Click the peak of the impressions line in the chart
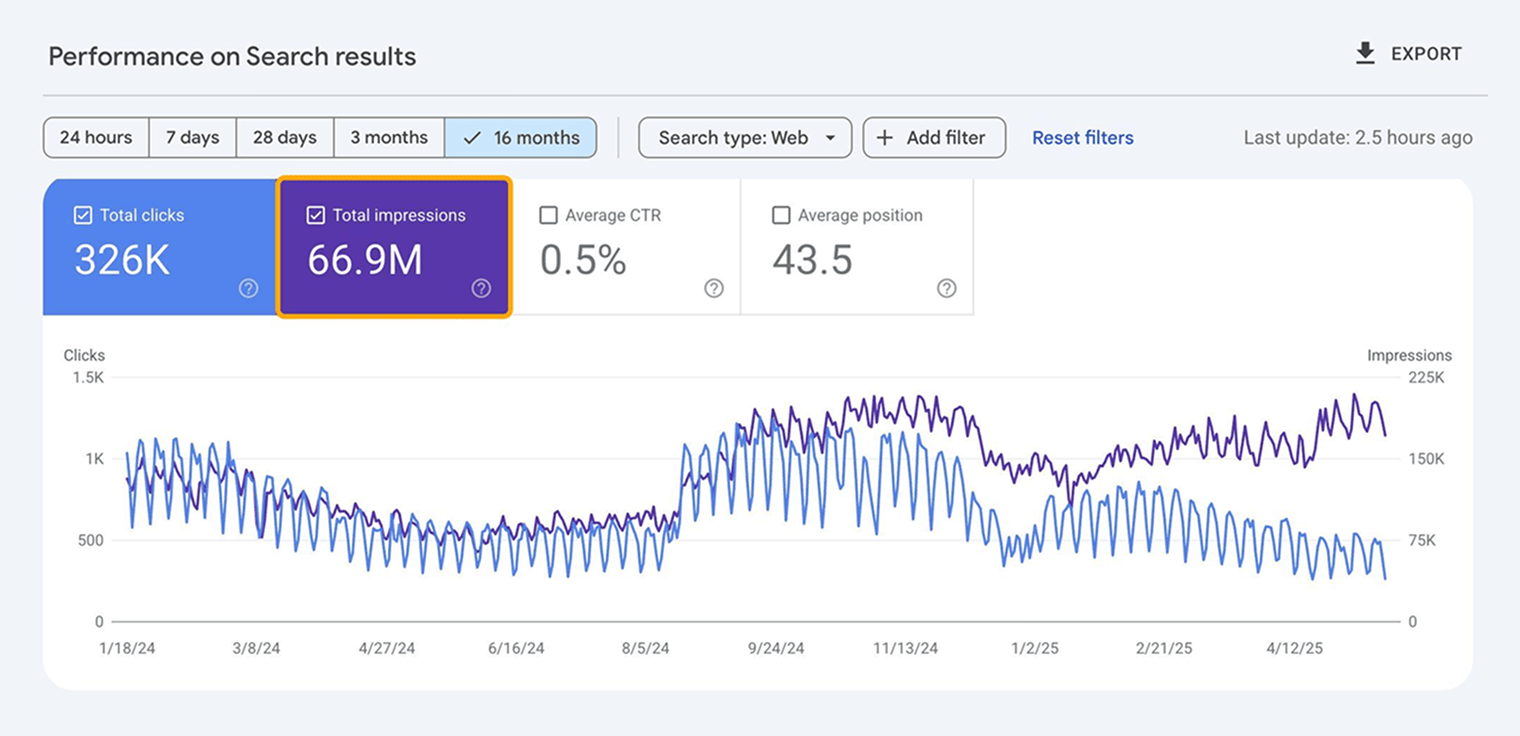Screen dimensions: 1520x736 click(1355, 395)
